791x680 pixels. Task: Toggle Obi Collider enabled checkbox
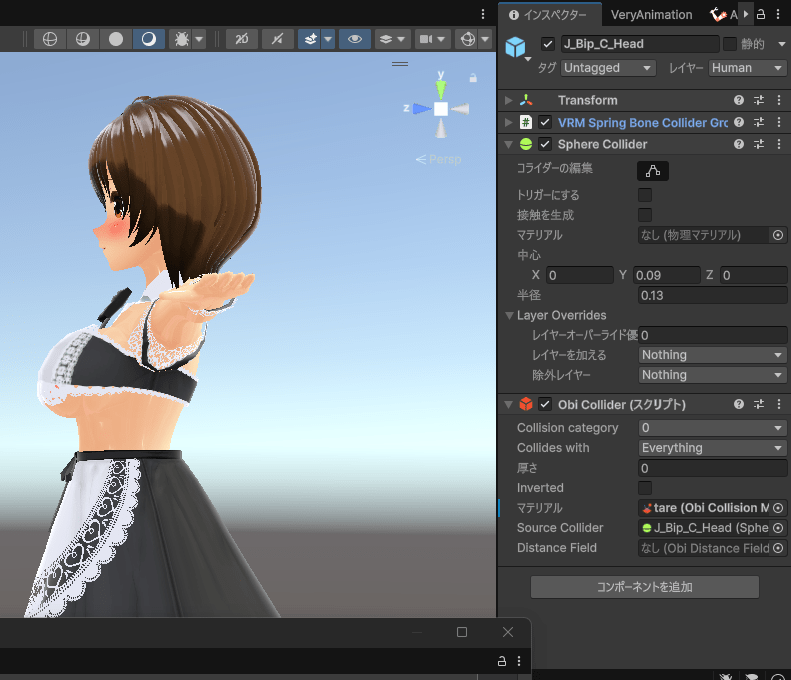pos(545,405)
